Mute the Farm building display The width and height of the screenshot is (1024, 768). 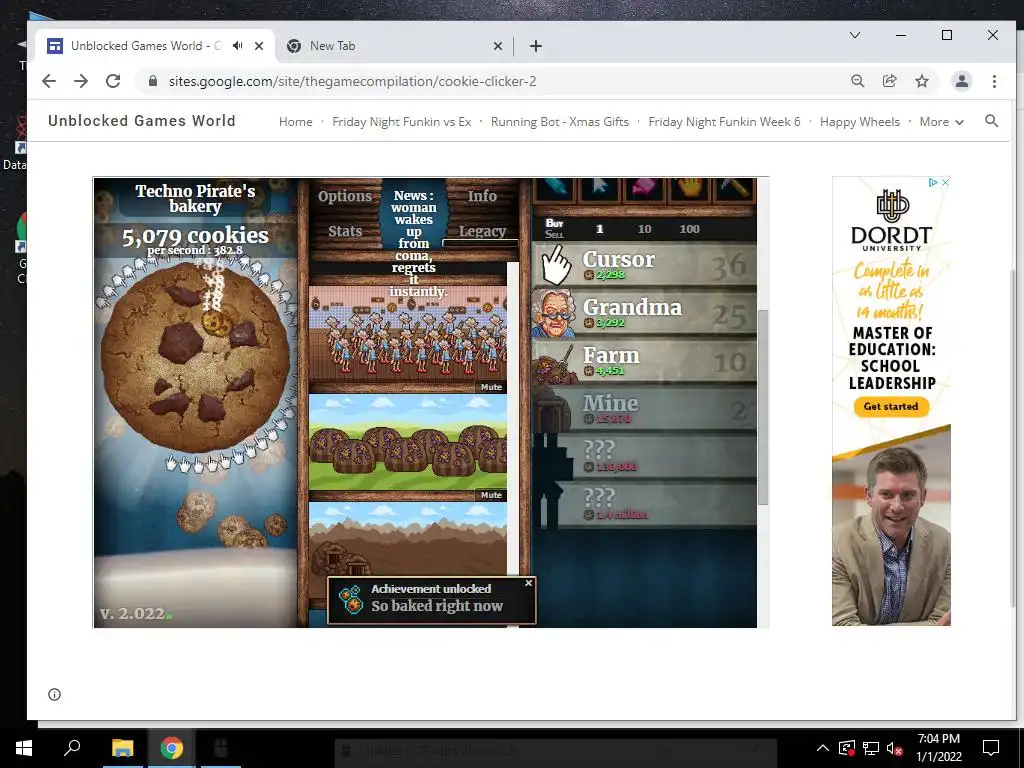click(491, 495)
